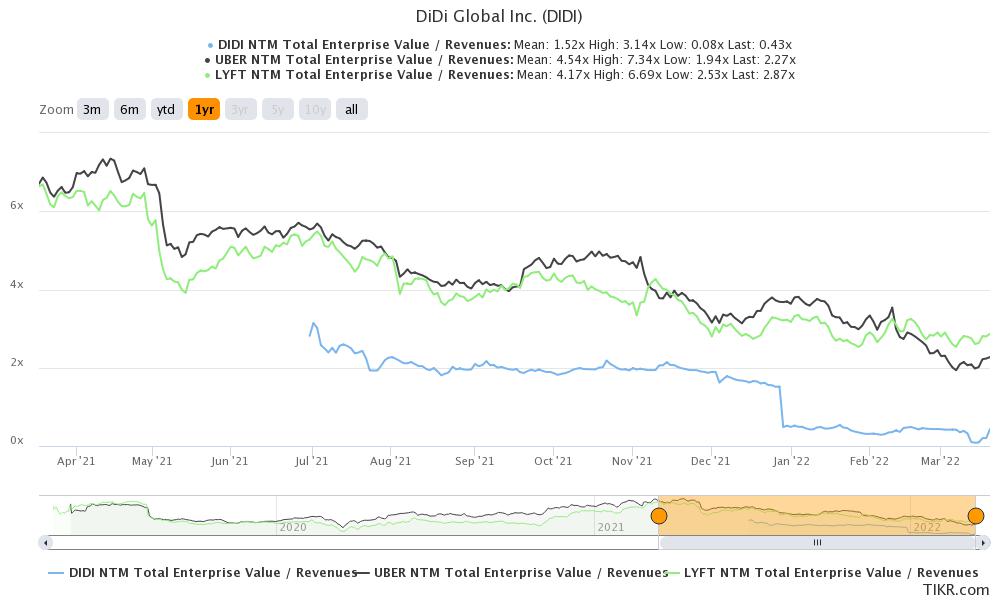The width and height of the screenshot is (1000, 600).
Task: Click the 'Zoom' label
Action: point(57,110)
